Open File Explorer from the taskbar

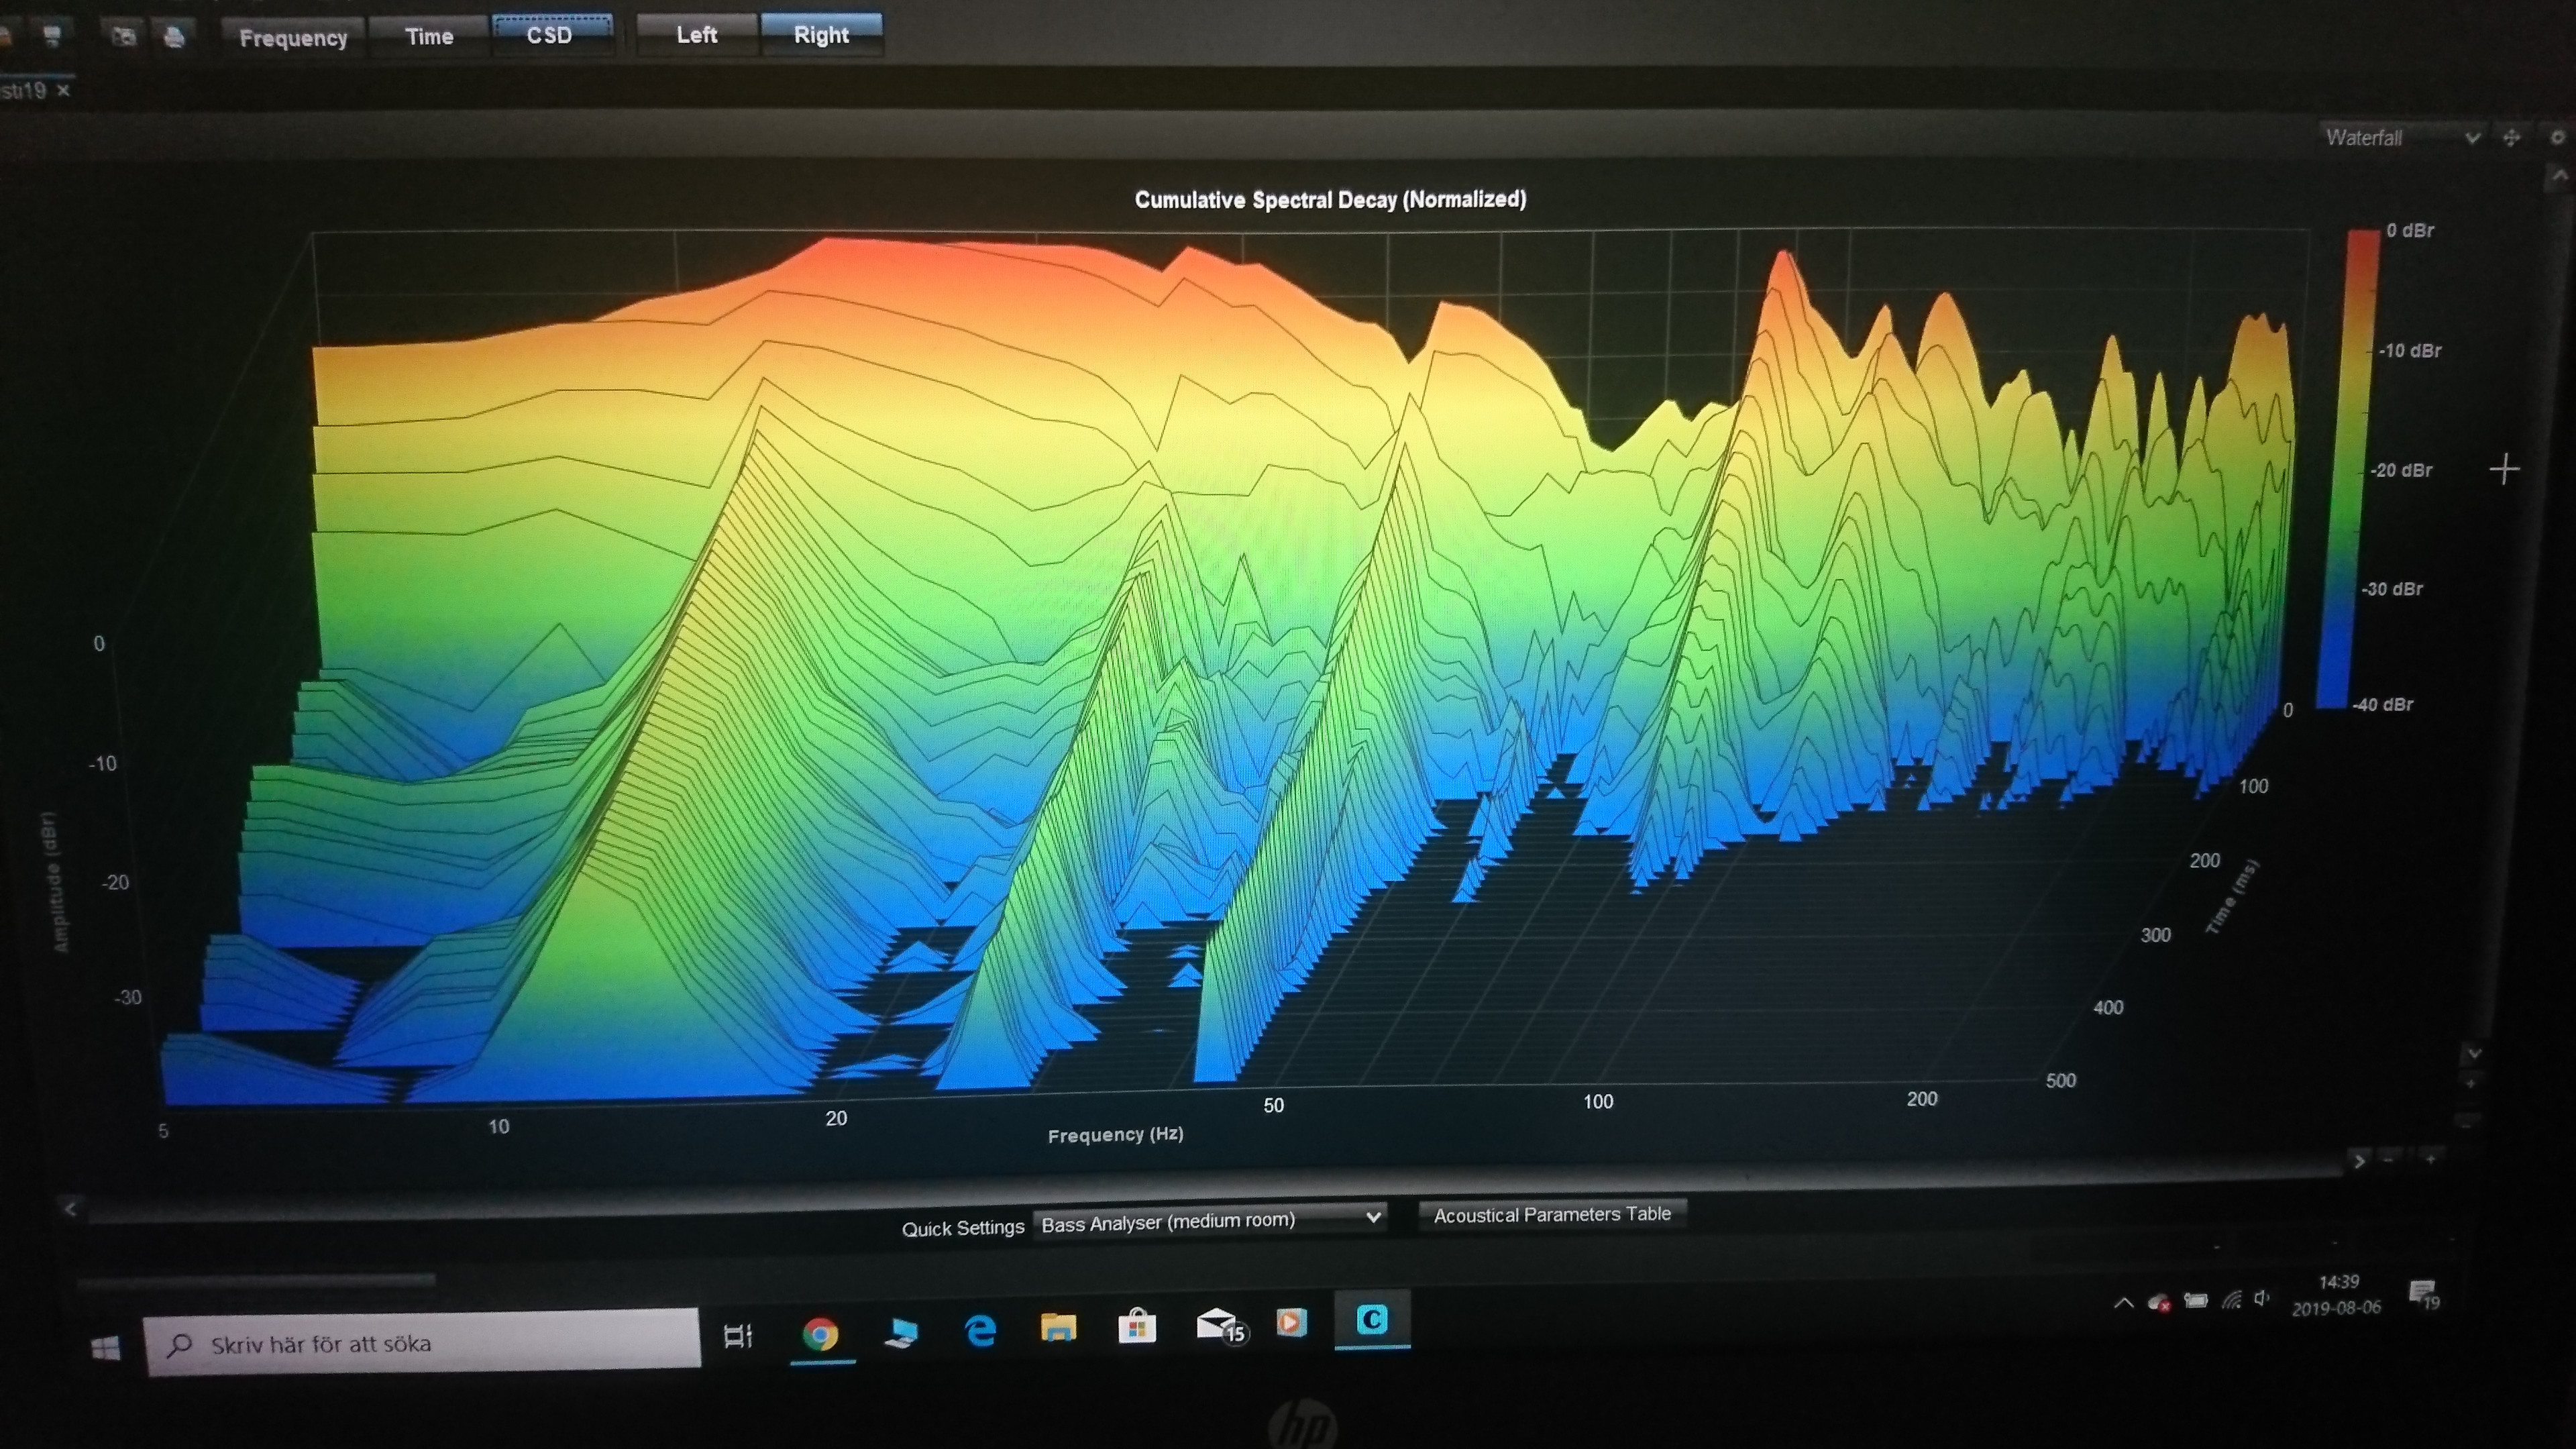[x=1058, y=1328]
